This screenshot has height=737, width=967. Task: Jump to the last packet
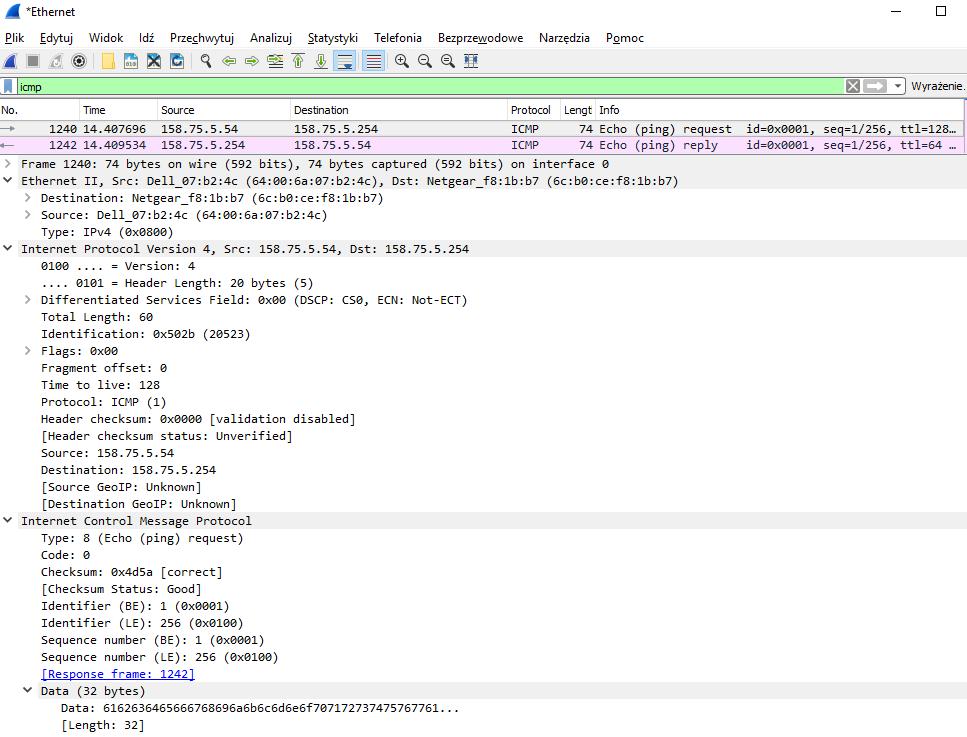tap(321, 61)
